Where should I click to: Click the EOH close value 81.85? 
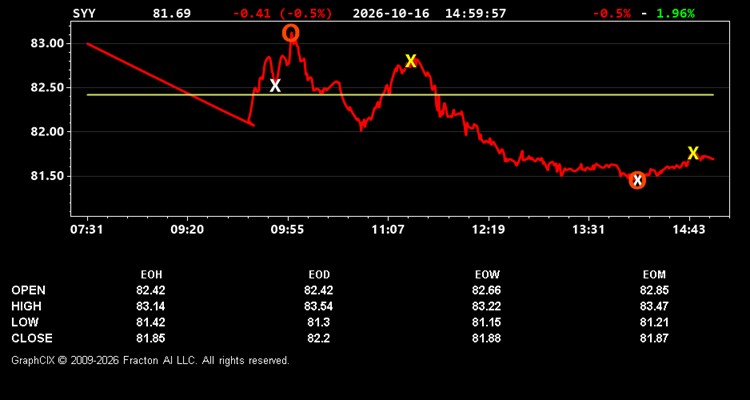click(x=150, y=338)
